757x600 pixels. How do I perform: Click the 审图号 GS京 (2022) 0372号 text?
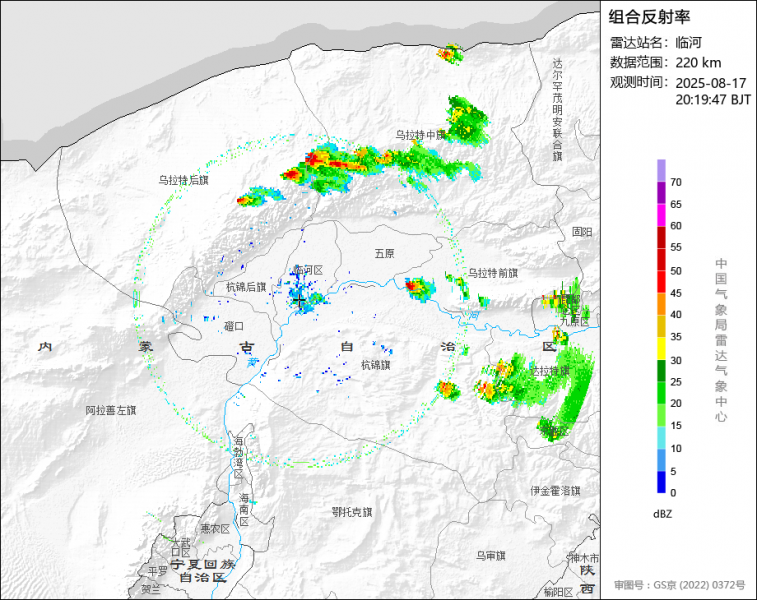[x=679, y=583]
